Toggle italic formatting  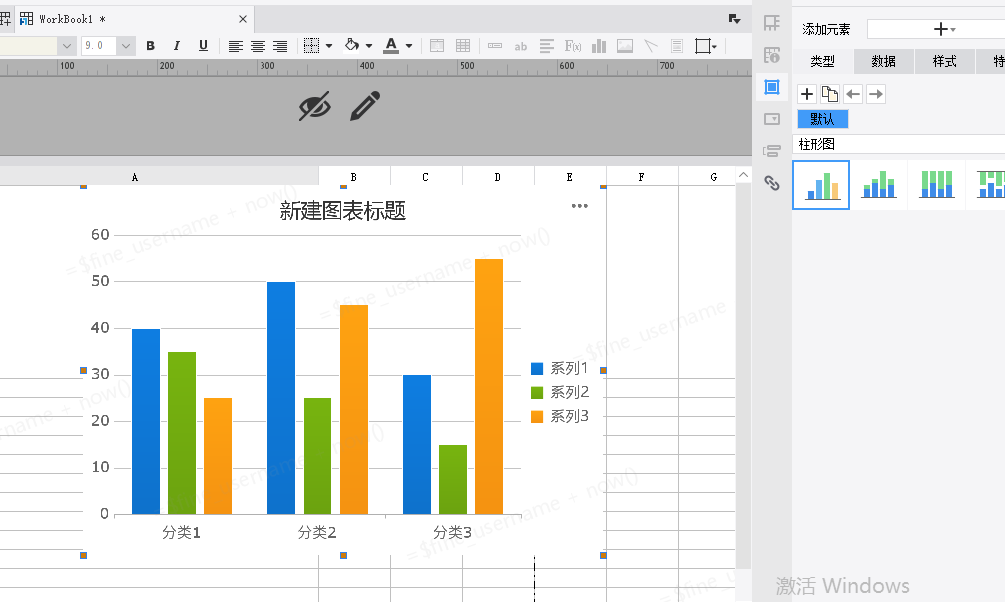click(x=176, y=46)
